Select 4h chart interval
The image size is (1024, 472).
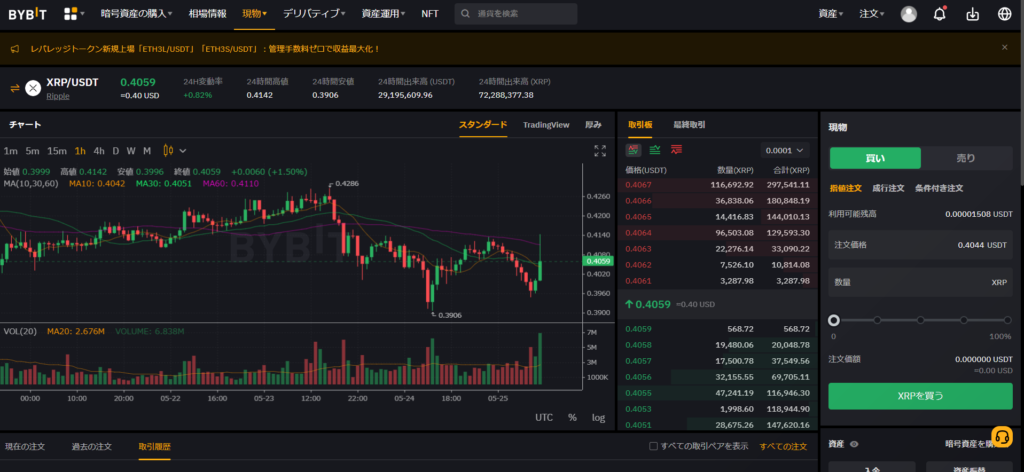(x=99, y=151)
